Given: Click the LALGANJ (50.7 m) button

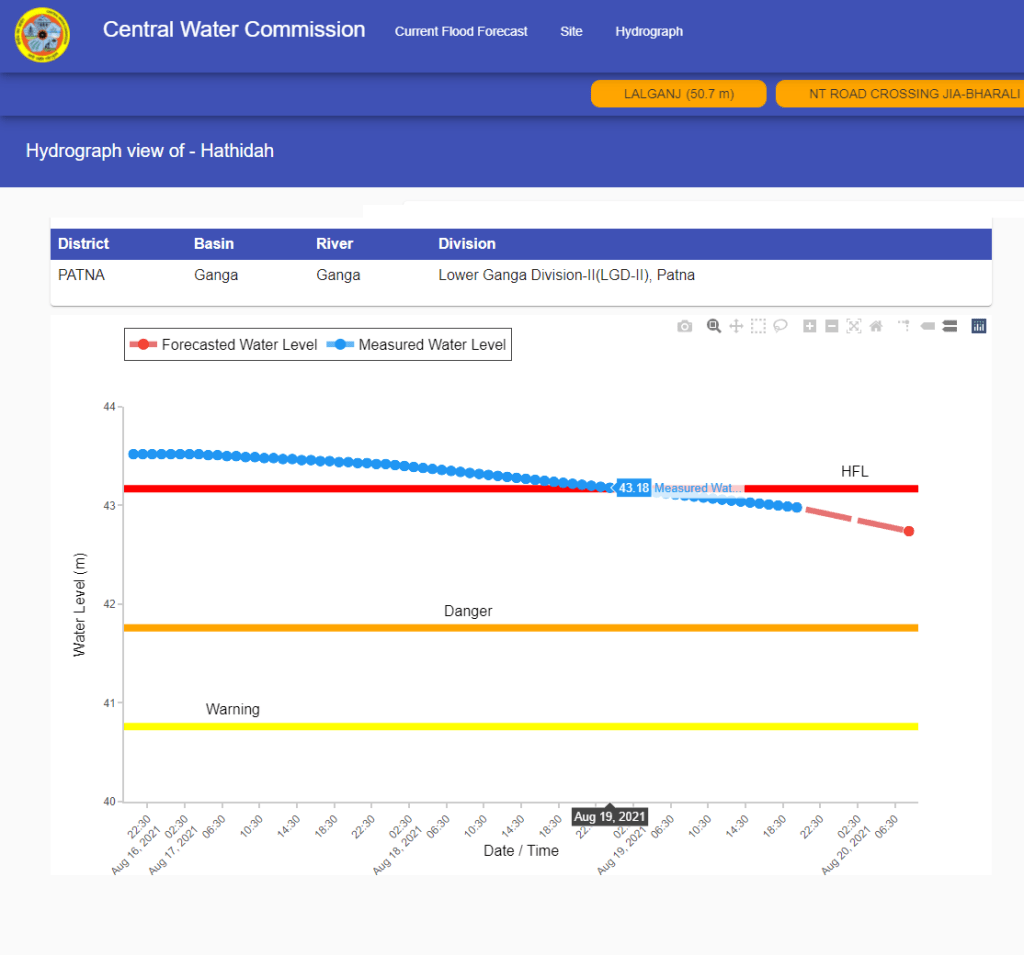Looking at the screenshot, I should [679, 94].
